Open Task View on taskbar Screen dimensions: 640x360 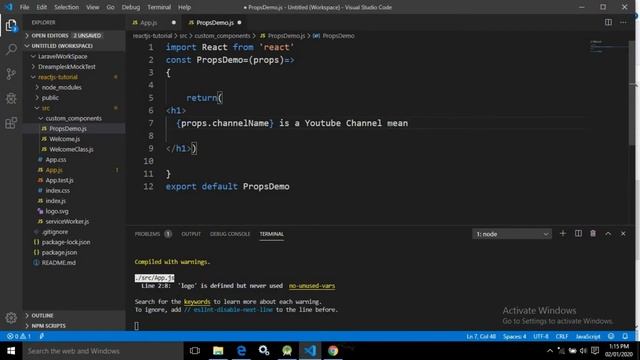[x=195, y=351]
